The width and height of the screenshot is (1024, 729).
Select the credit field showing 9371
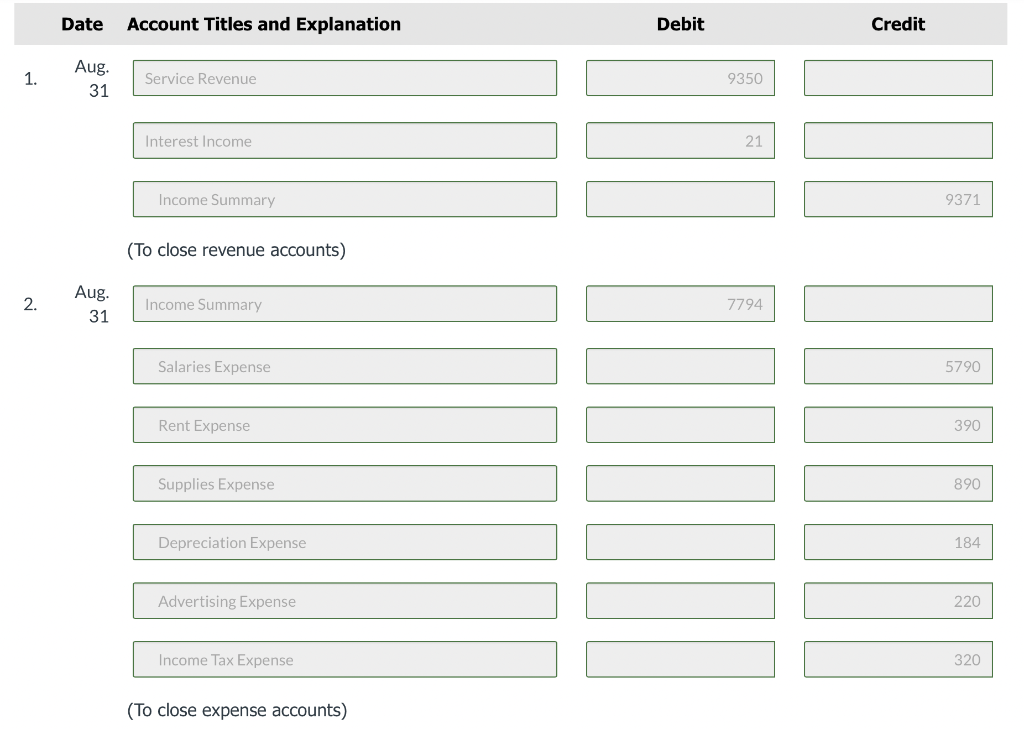898,200
